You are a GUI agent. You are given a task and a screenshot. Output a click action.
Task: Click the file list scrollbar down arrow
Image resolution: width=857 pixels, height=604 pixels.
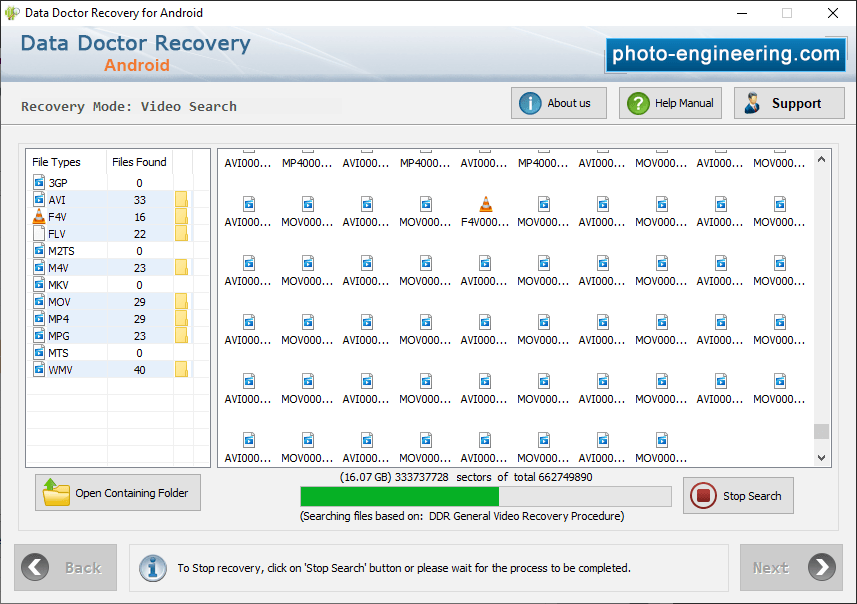(821, 458)
